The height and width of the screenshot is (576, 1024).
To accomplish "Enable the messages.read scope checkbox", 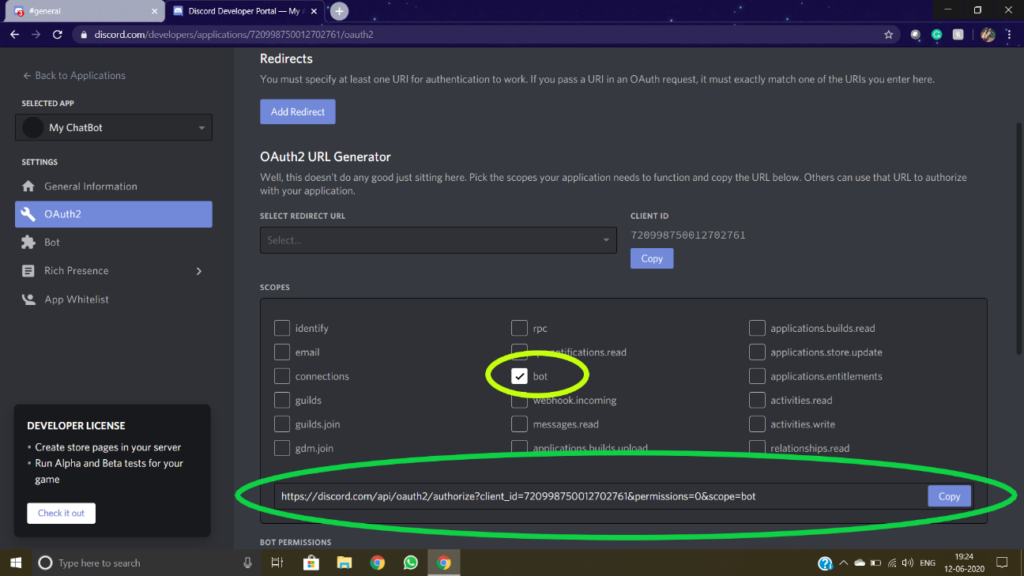I will point(519,424).
